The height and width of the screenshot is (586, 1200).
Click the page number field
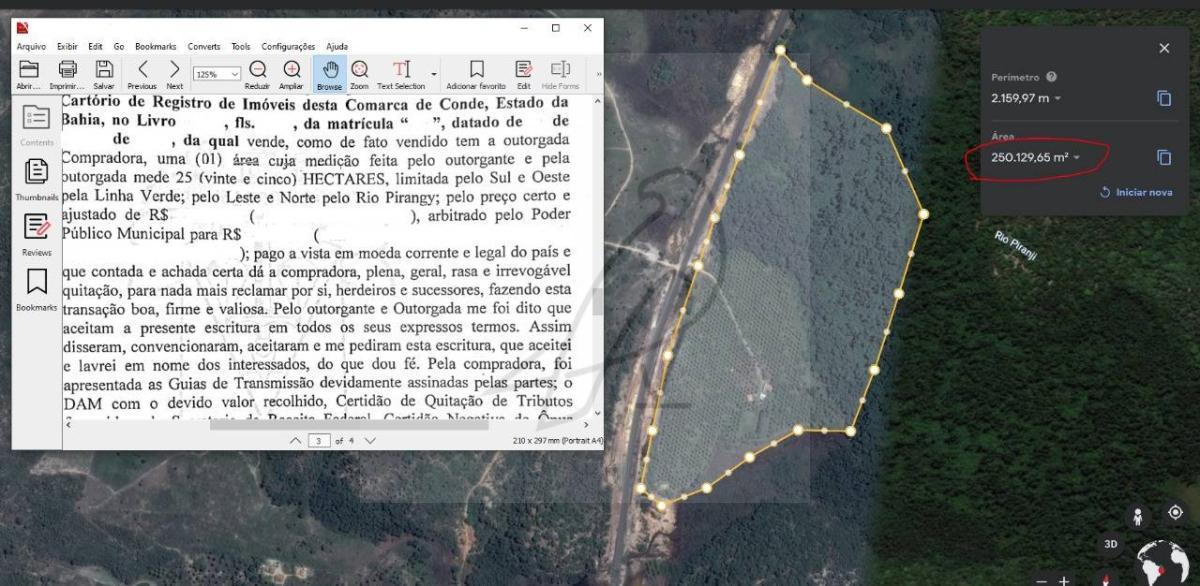click(319, 441)
